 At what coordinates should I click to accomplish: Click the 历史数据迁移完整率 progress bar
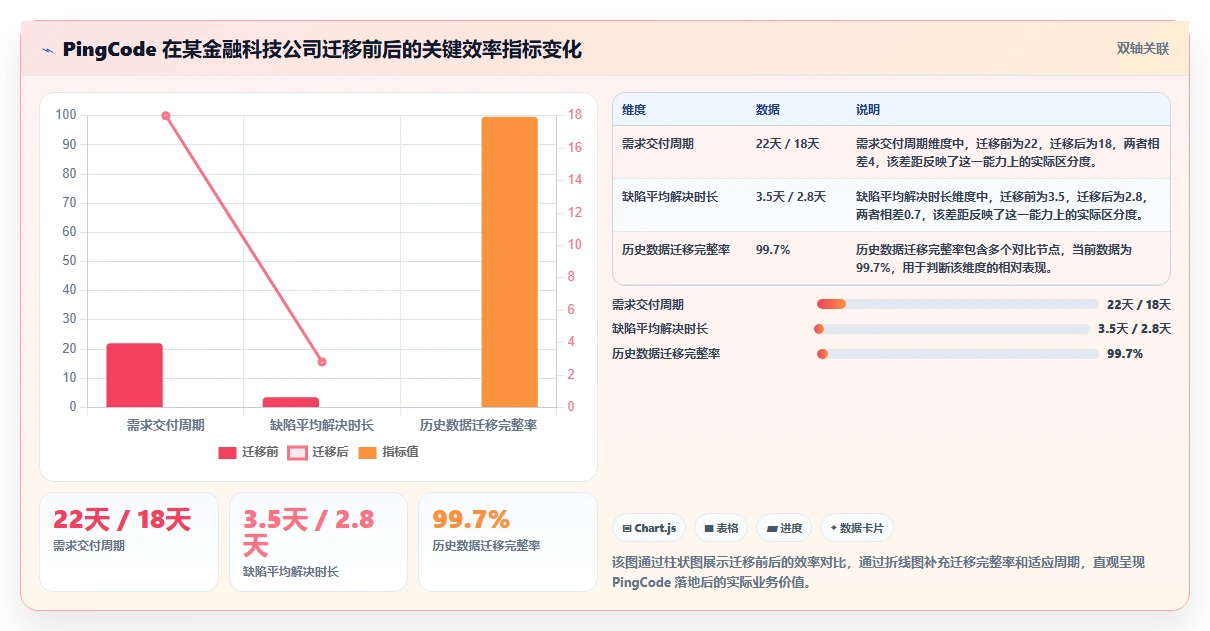click(x=958, y=353)
